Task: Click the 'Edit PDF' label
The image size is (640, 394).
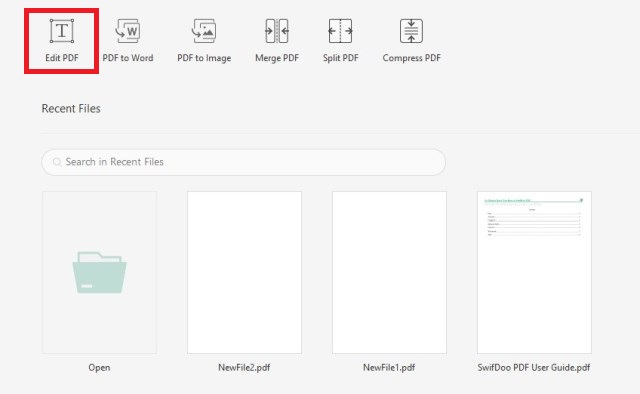Action: point(62,58)
